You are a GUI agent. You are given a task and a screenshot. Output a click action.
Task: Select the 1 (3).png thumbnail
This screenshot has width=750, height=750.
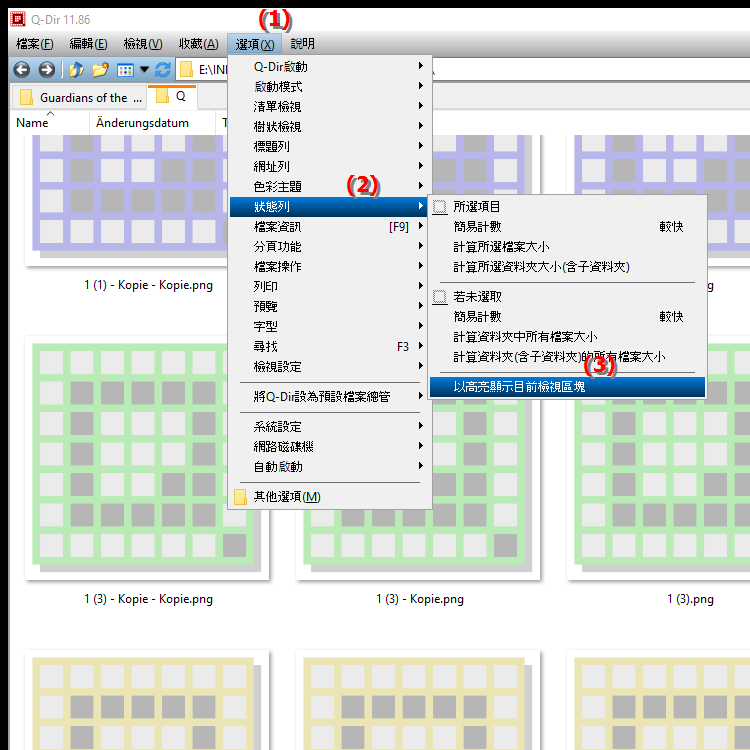click(659, 458)
